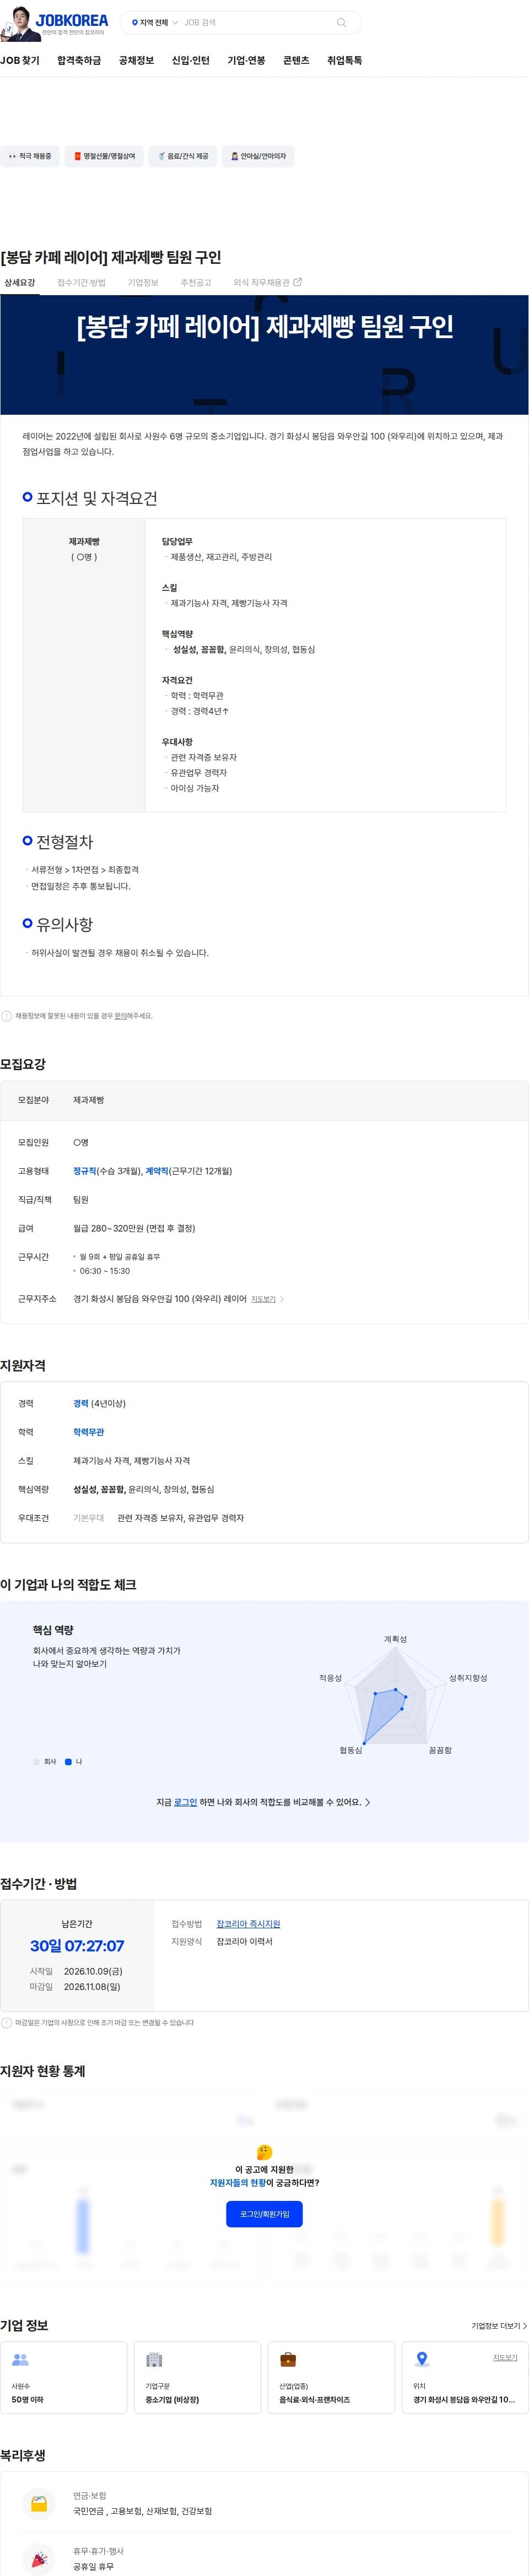Select the 안마실/안마의자 tag
Viewport: 529px width, 2576px height.
(x=258, y=156)
